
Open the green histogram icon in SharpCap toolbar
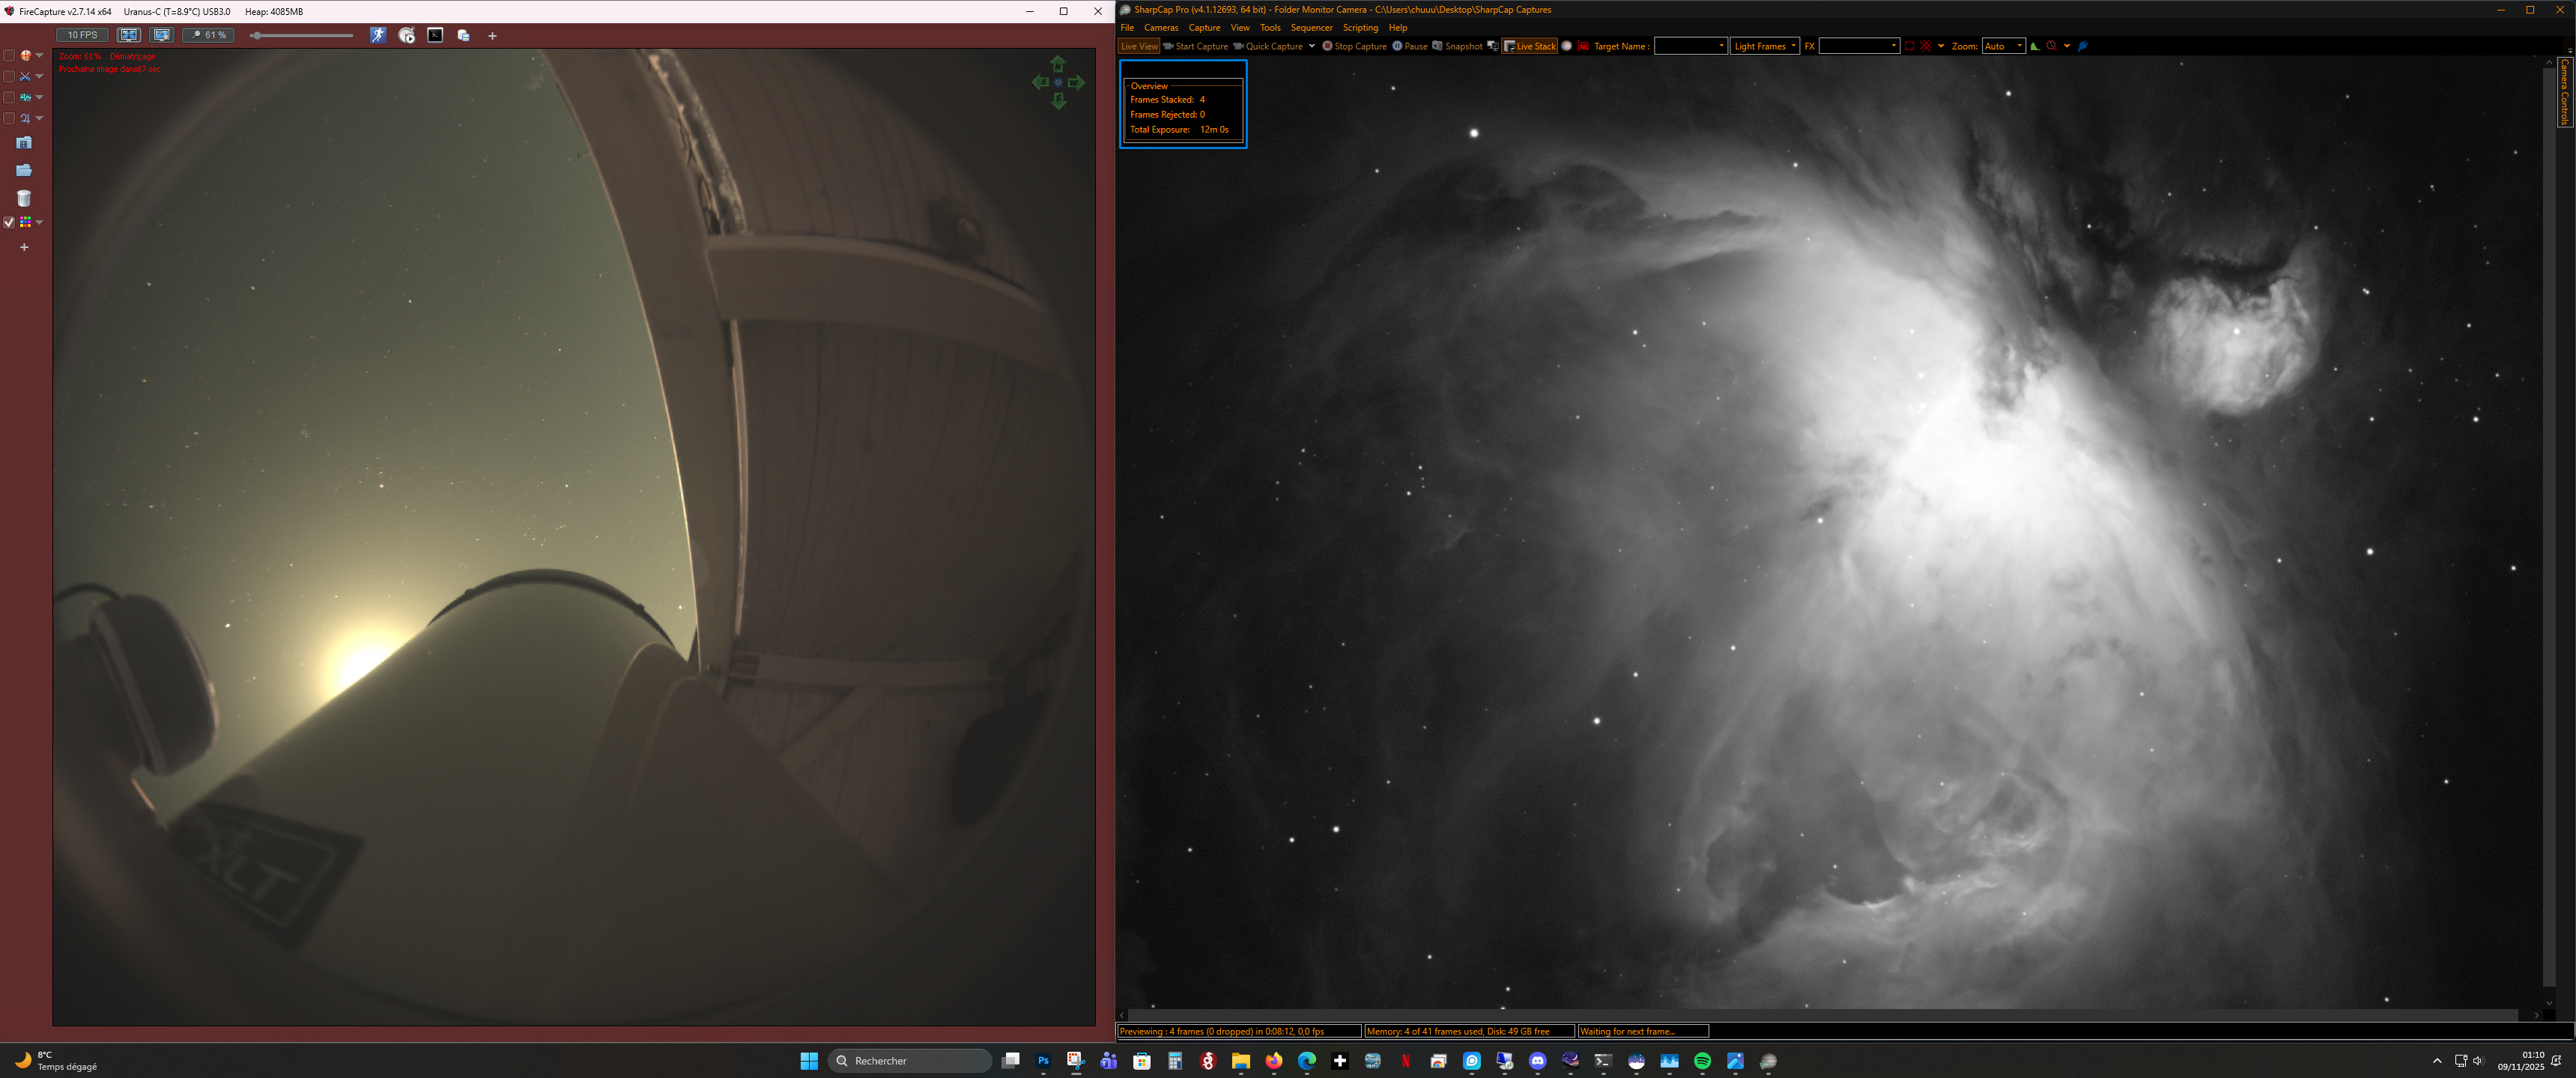[x=2035, y=46]
